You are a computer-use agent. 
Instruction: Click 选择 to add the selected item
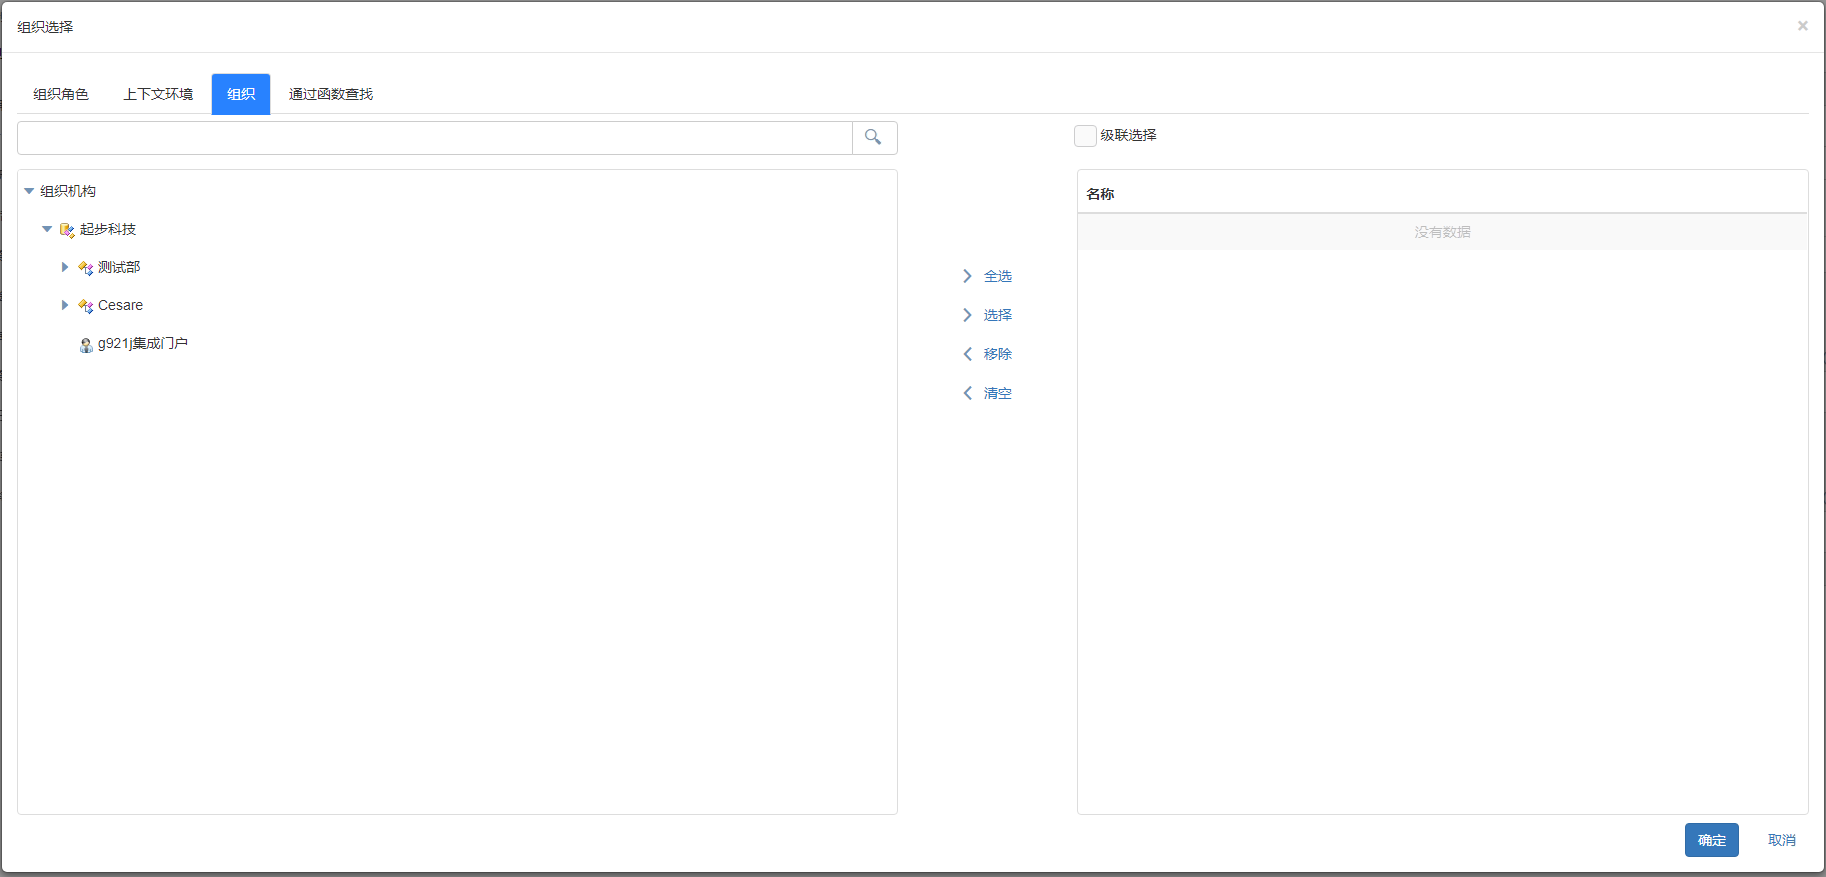point(988,315)
